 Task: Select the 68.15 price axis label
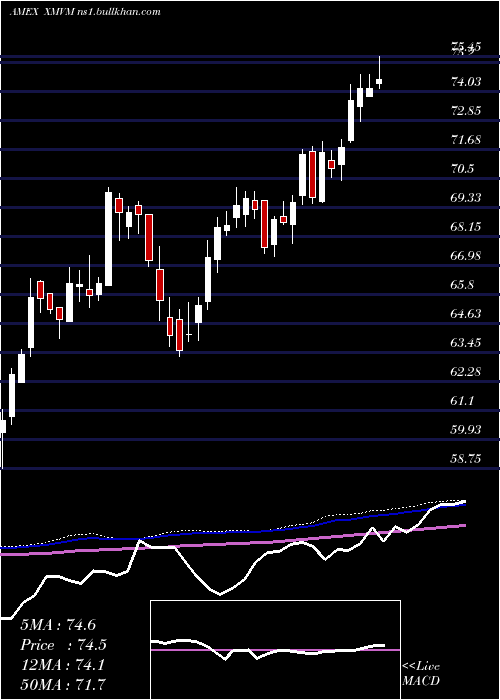point(467,227)
